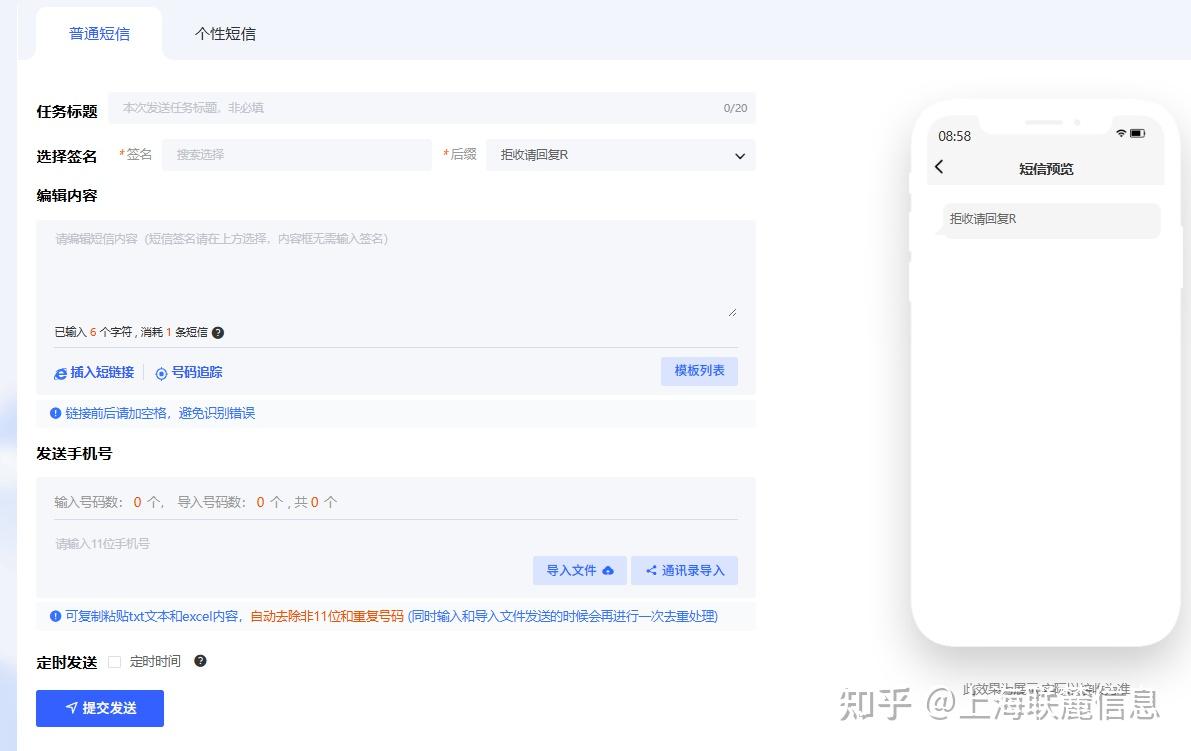Click the 短信预览 title text
Screen dimensions: 1191x751
point(1046,169)
